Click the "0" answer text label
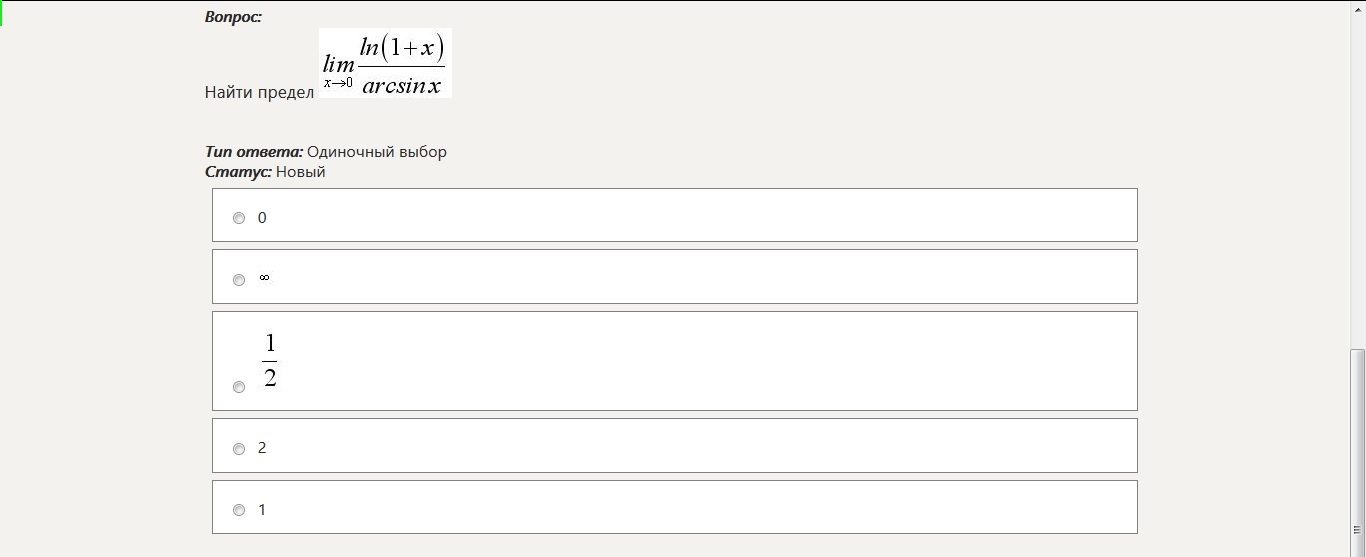Image resolution: width=1366 pixels, height=557 pixels. (262, 218)
